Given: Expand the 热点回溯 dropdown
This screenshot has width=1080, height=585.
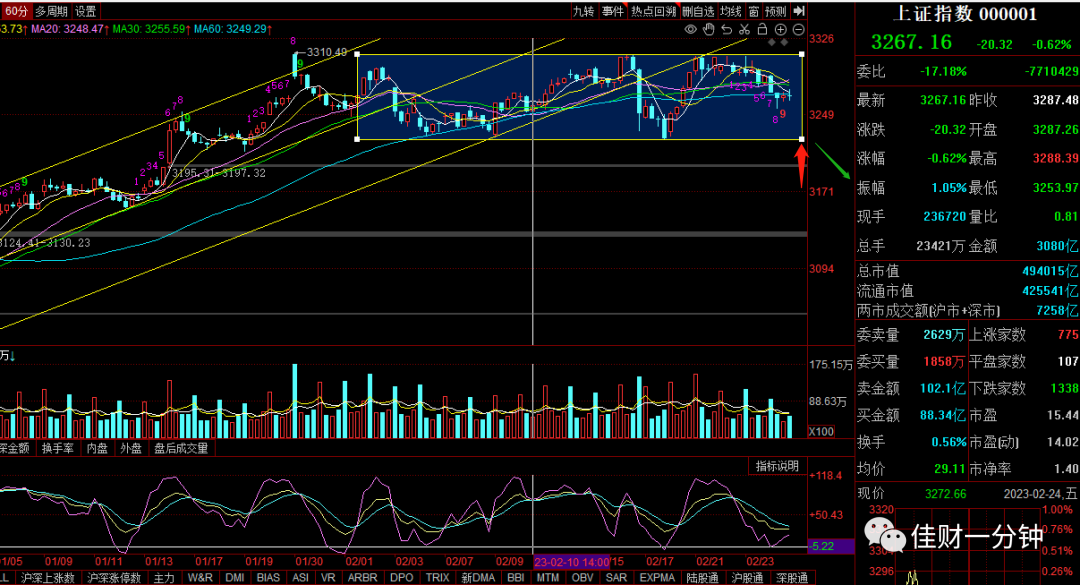Looking at the screenshot, I should tap(654, 11).
